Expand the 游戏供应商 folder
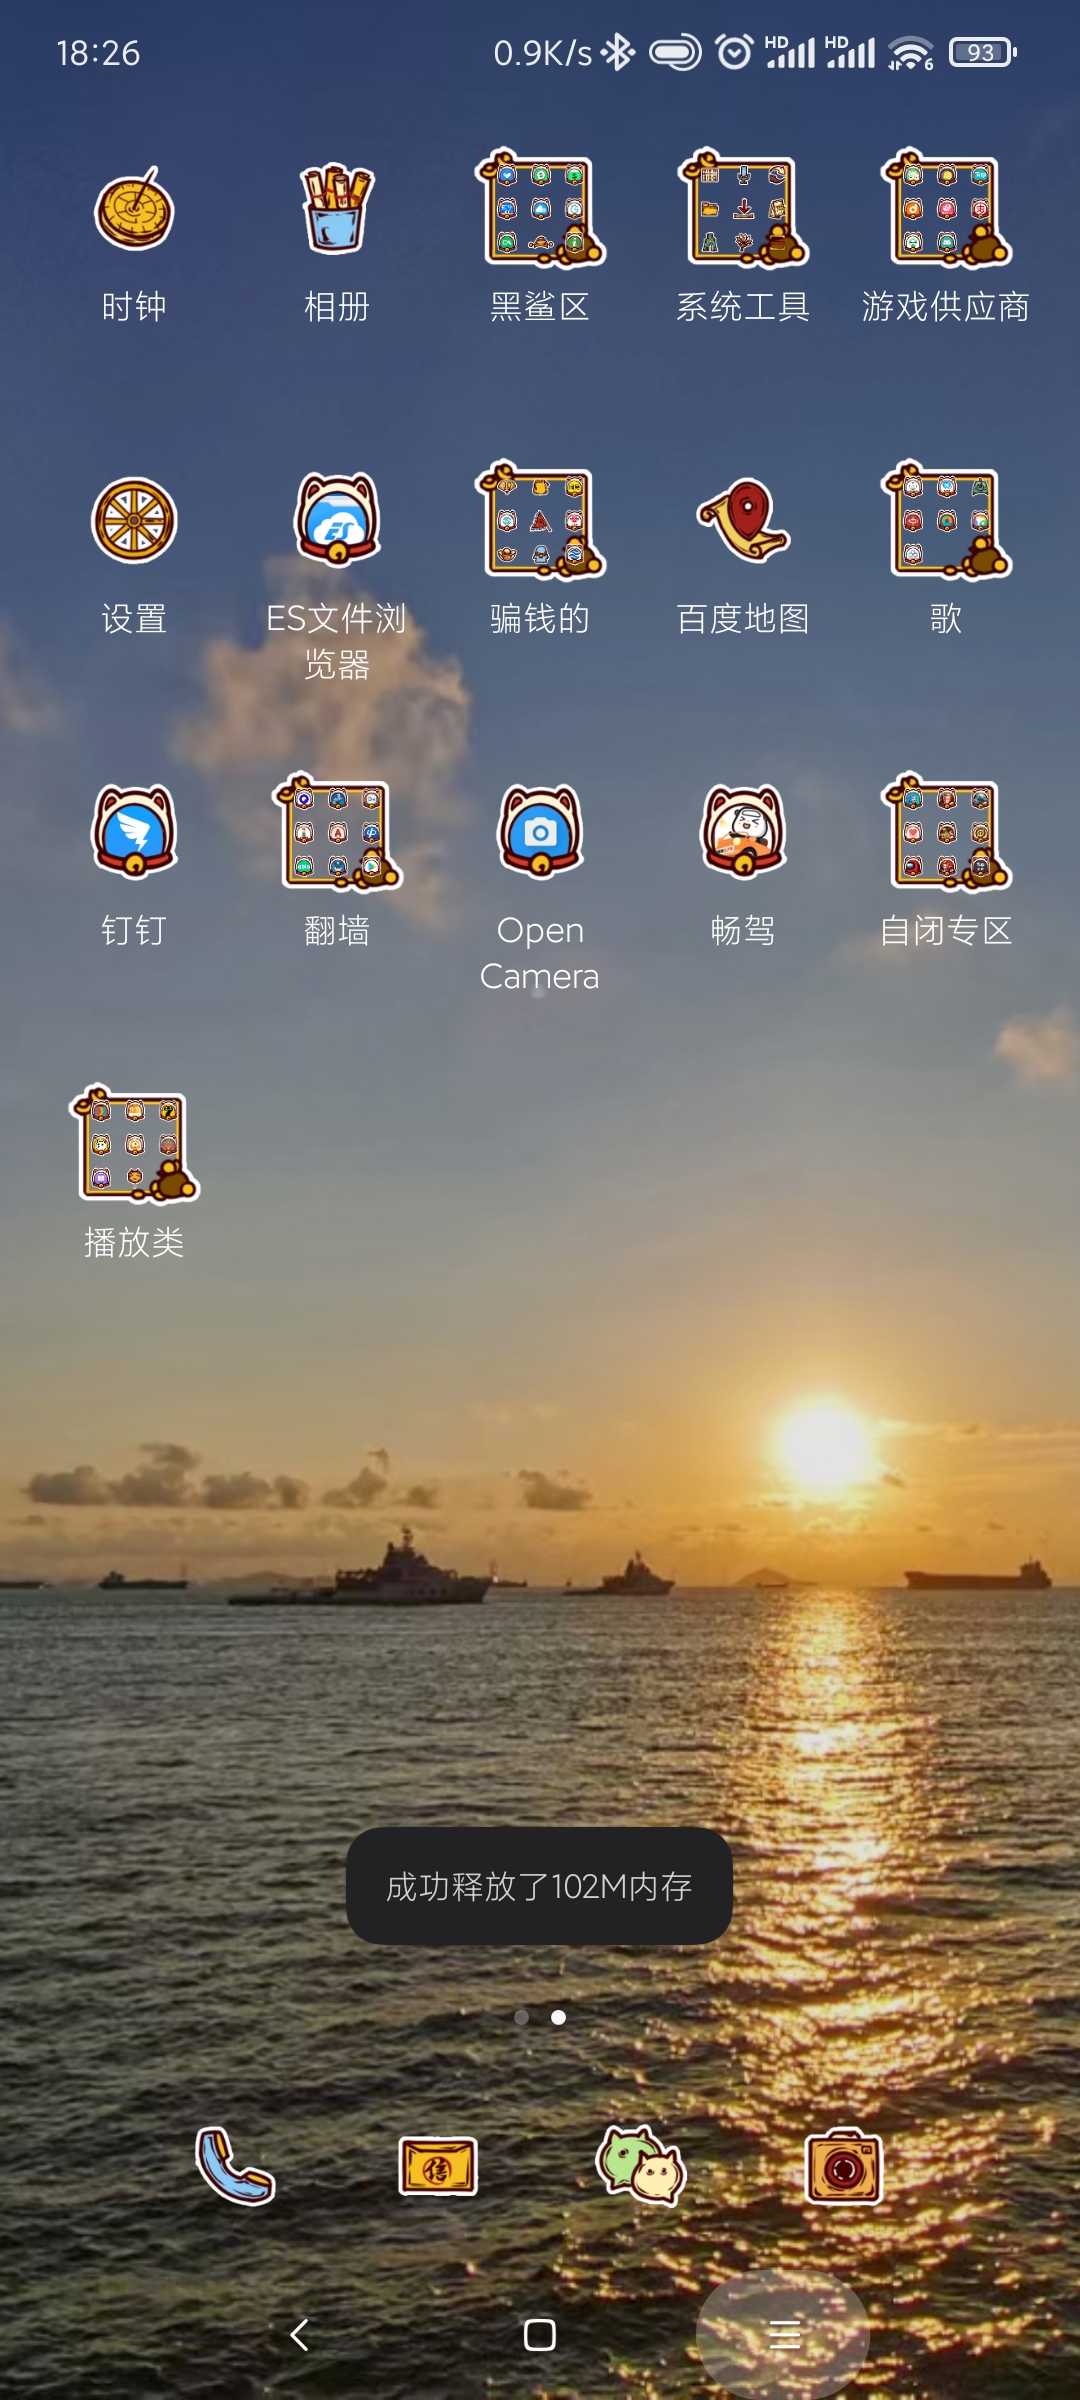 point(946,210)
